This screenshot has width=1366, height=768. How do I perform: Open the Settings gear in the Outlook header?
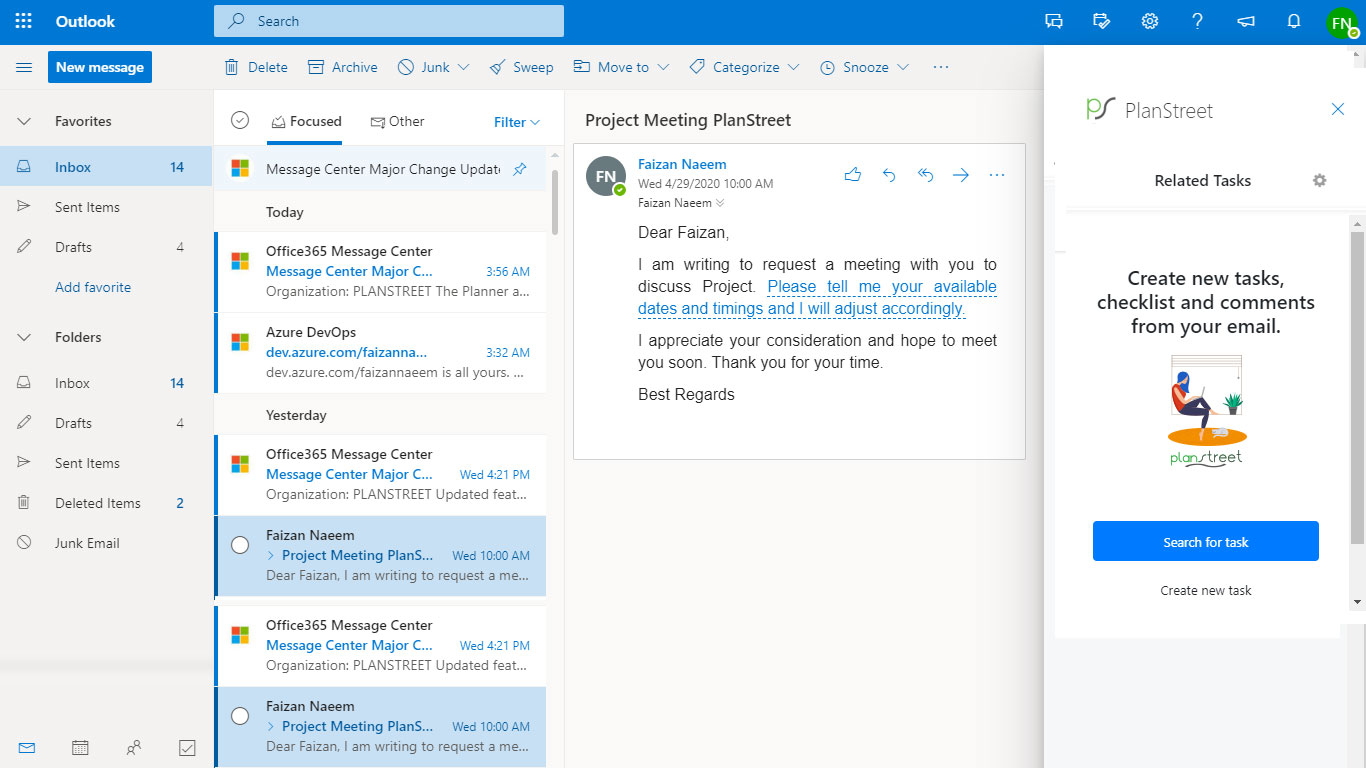(x=1150, y=21)
